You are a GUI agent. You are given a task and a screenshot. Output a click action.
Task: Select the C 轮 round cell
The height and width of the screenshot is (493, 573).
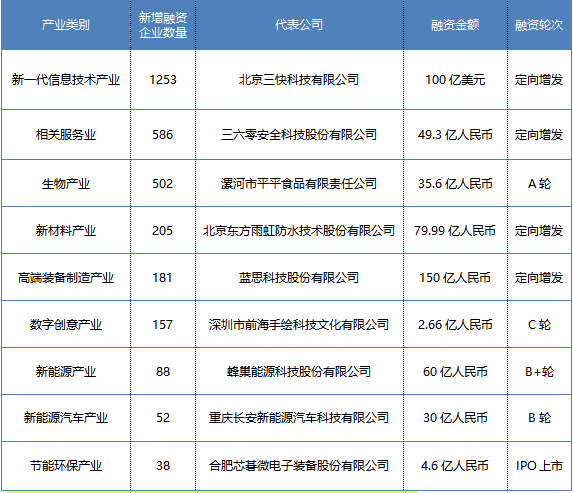[539, 325]
